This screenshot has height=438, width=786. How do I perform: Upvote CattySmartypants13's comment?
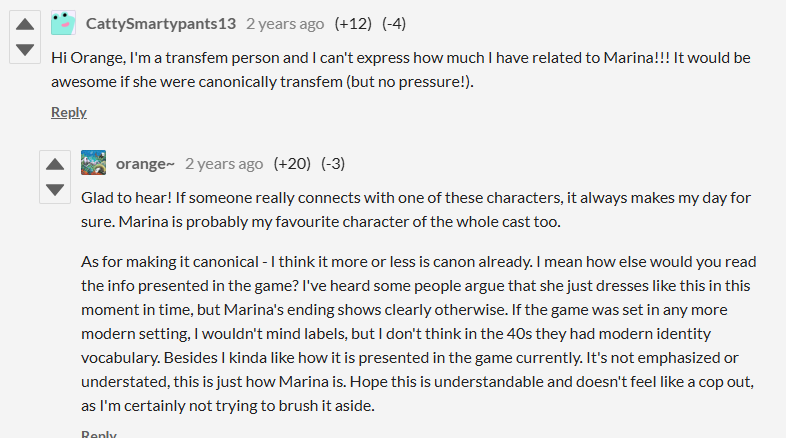pyautogui.click(x=25, y=25)
